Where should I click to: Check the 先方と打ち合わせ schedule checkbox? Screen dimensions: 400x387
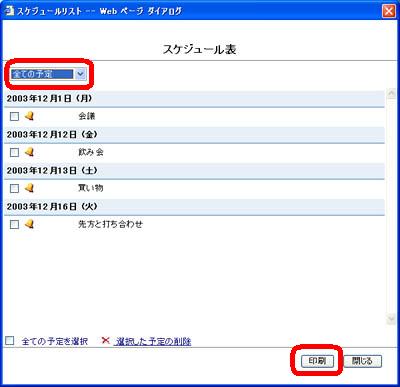14,224
